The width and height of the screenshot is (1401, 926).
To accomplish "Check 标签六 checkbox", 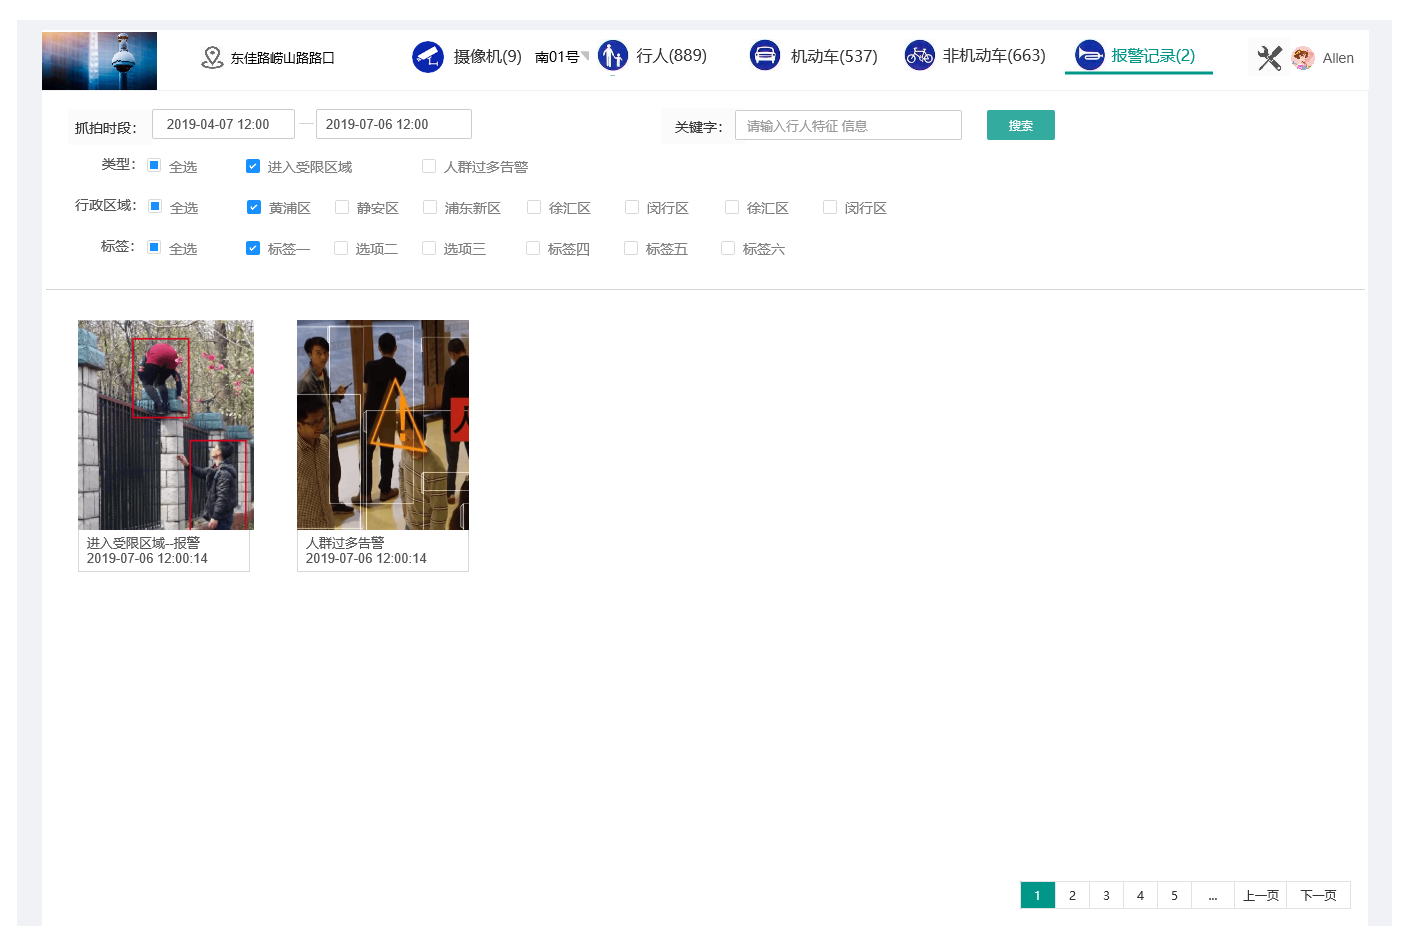I will (728, 248).
